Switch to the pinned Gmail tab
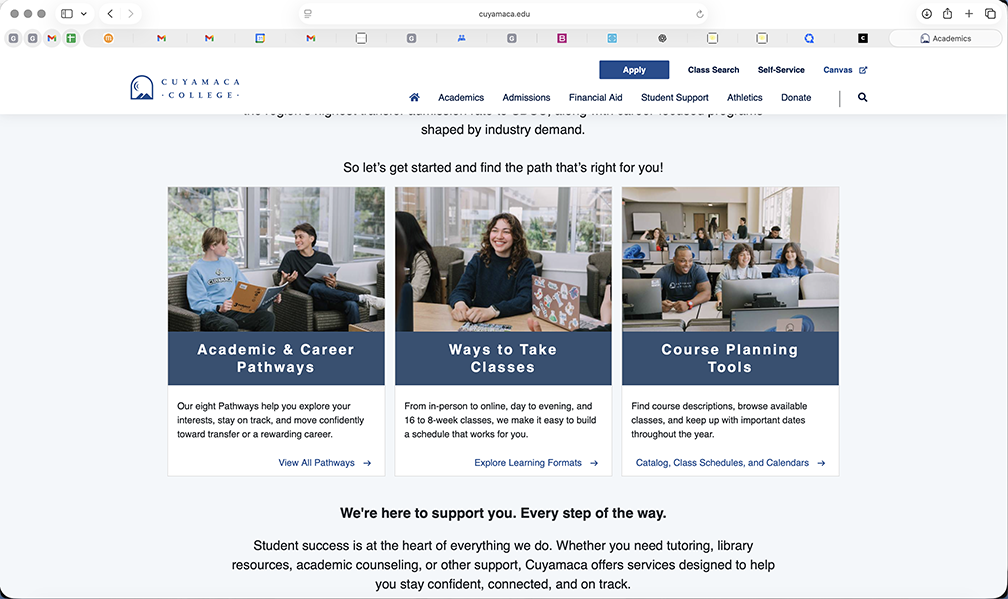Image resolution: width=1008 pixels, height=599 pixels. [x=51, y=39]
